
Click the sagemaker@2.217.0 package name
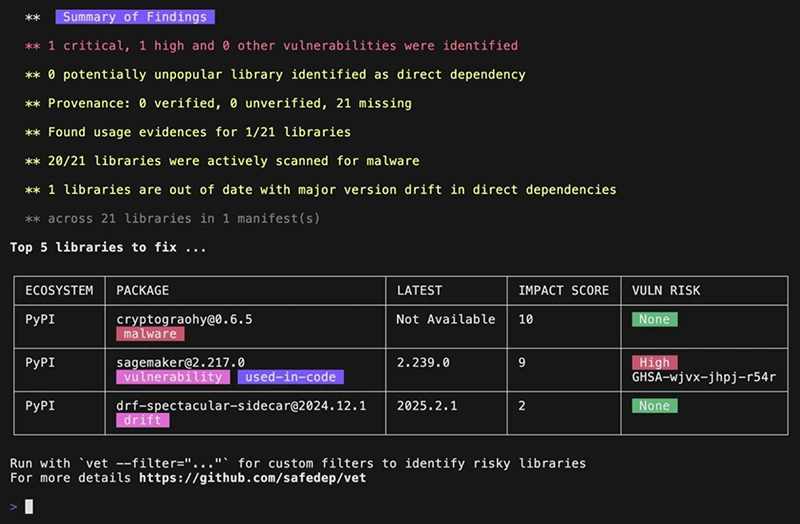(x=180, y=362)
